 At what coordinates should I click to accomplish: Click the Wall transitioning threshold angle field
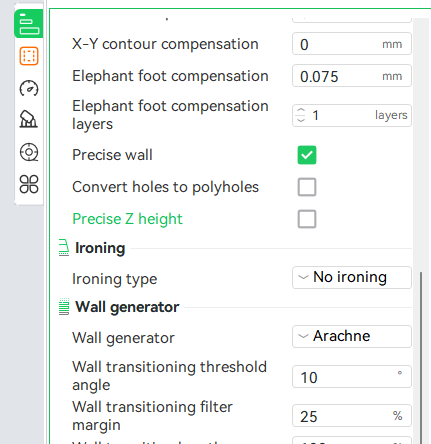352,377
